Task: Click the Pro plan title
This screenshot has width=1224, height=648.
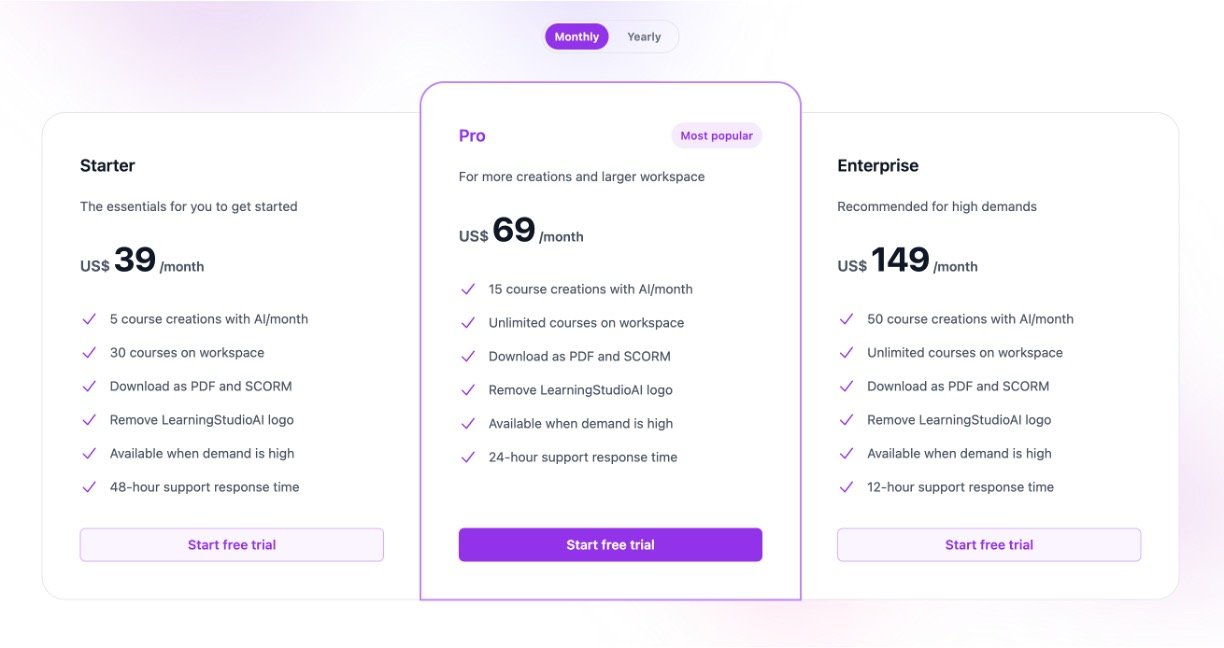Action: point(472,136)
